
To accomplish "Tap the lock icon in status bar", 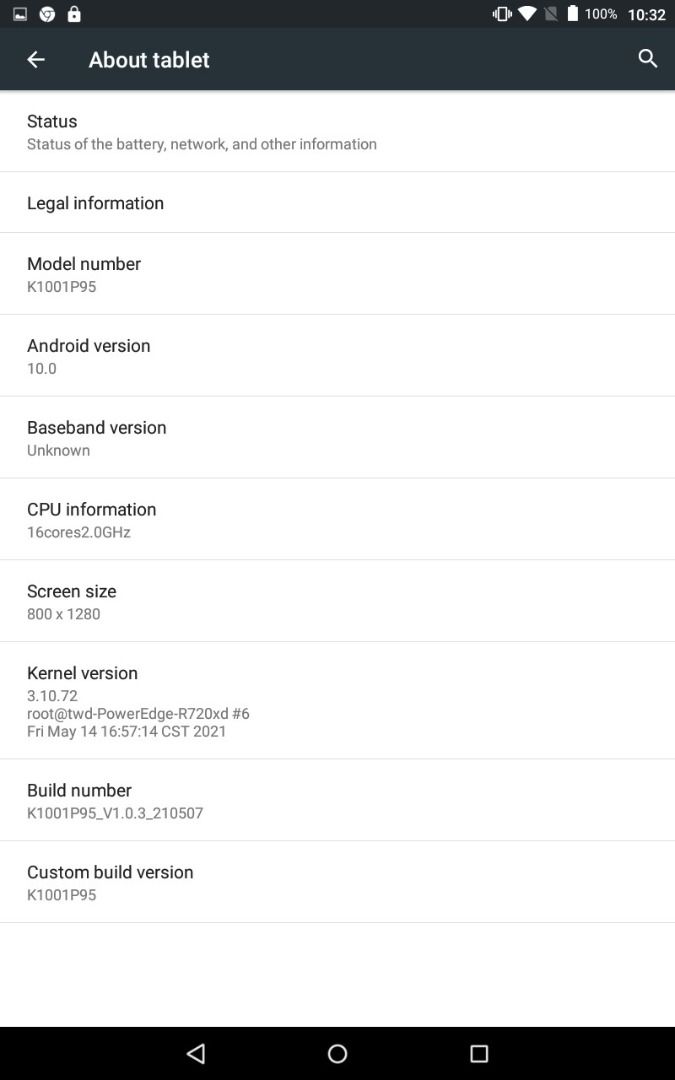I will point(74,14).
